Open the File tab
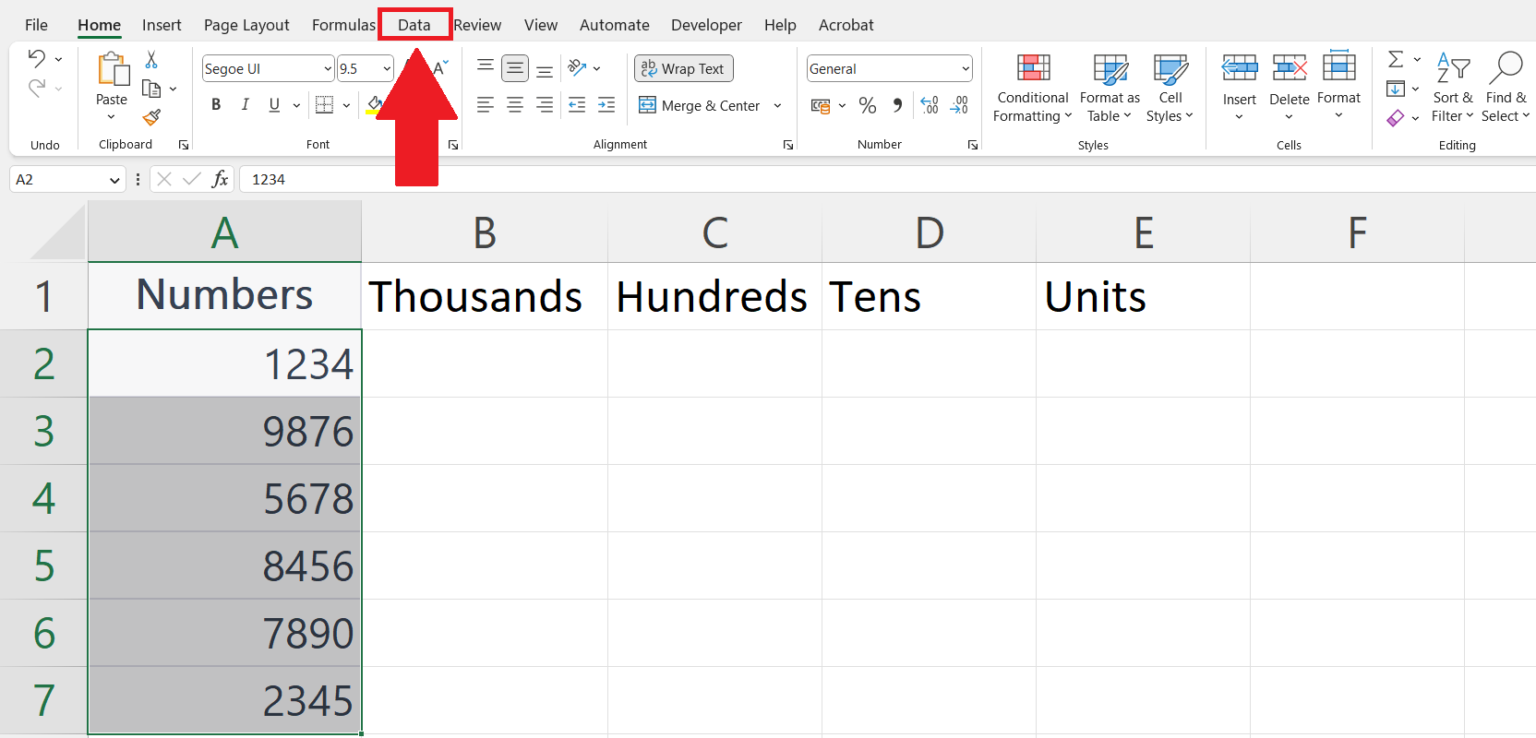This screenshot has height=738, width=1536. click(x=36, y=25)
